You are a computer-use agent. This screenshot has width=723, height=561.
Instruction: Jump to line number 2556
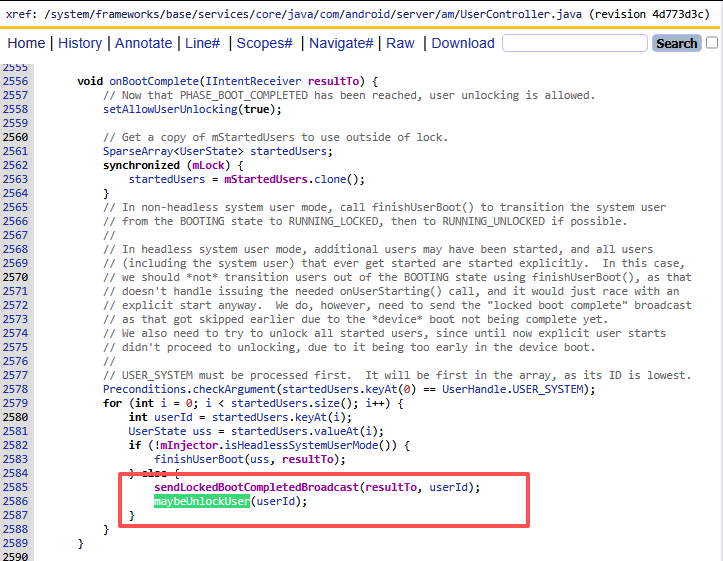coord(15,82)
